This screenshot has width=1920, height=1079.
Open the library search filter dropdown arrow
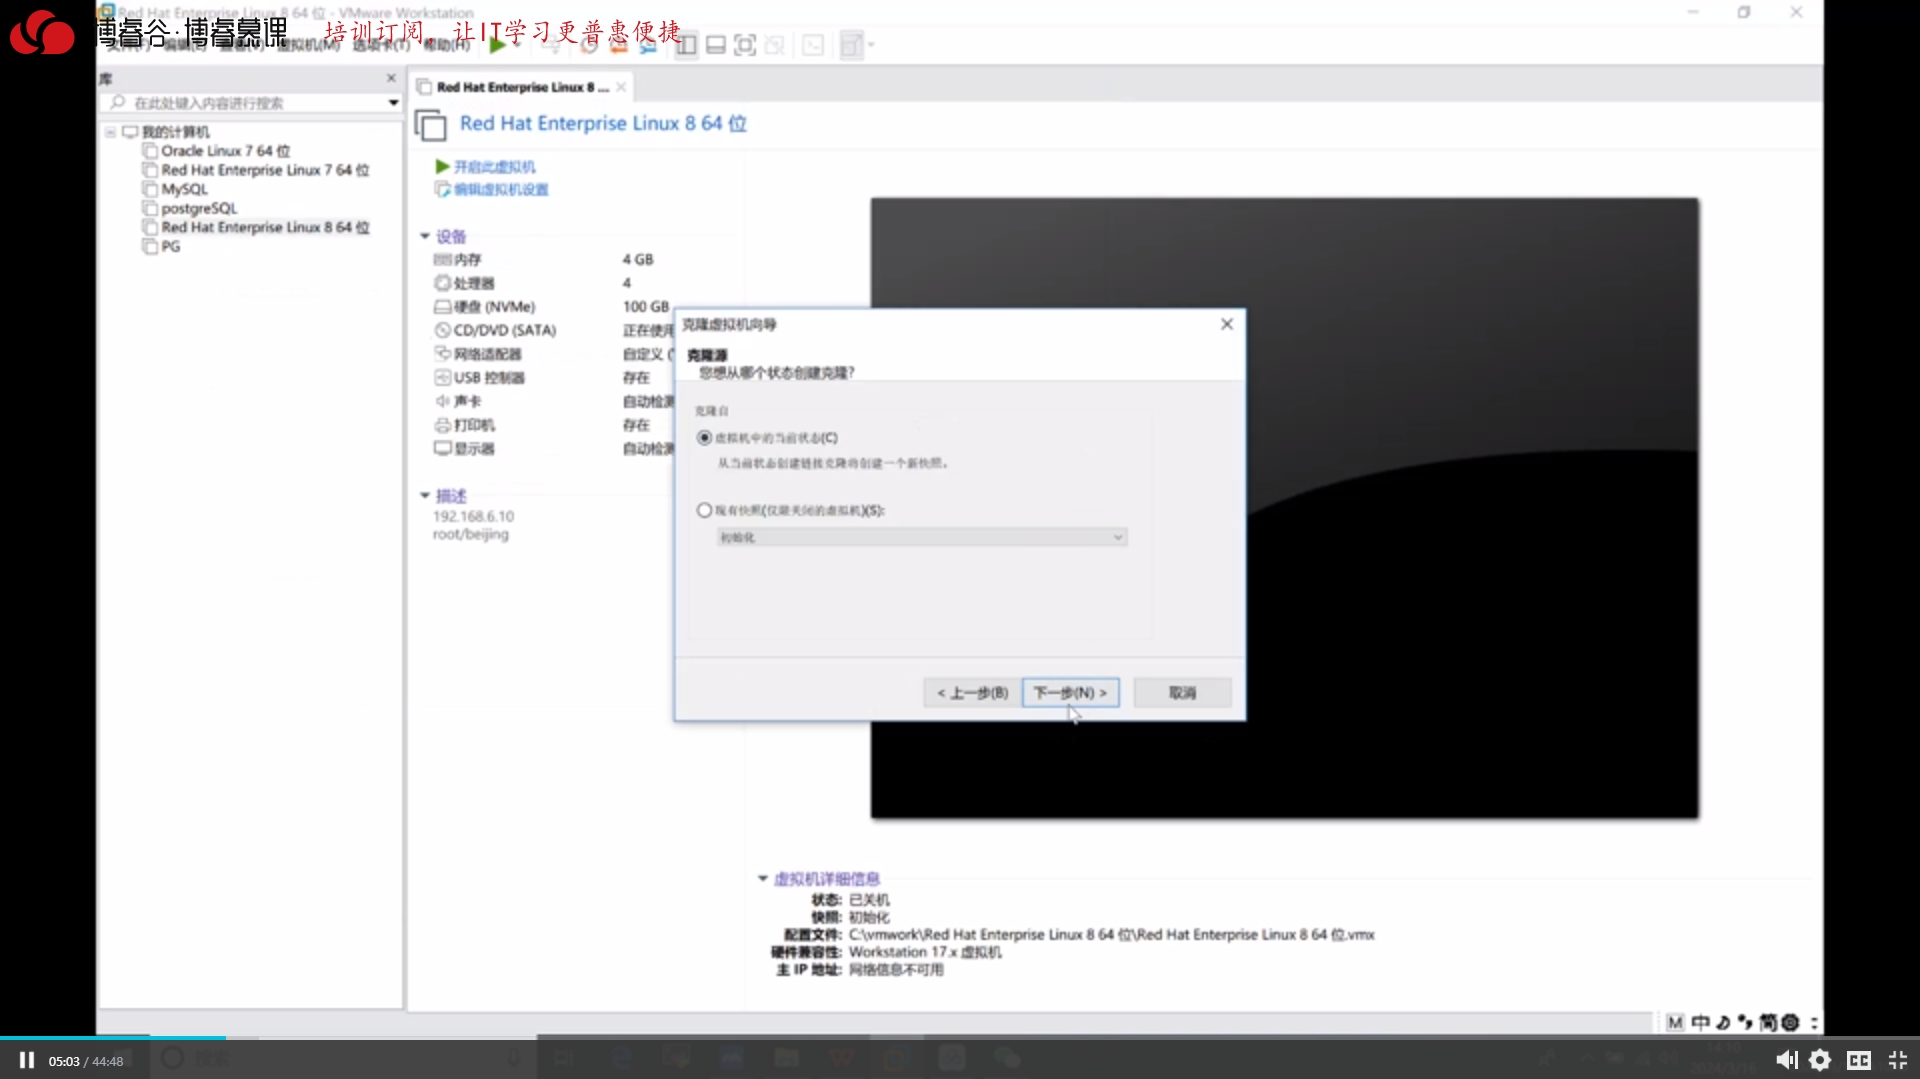(x=393, y=103)
